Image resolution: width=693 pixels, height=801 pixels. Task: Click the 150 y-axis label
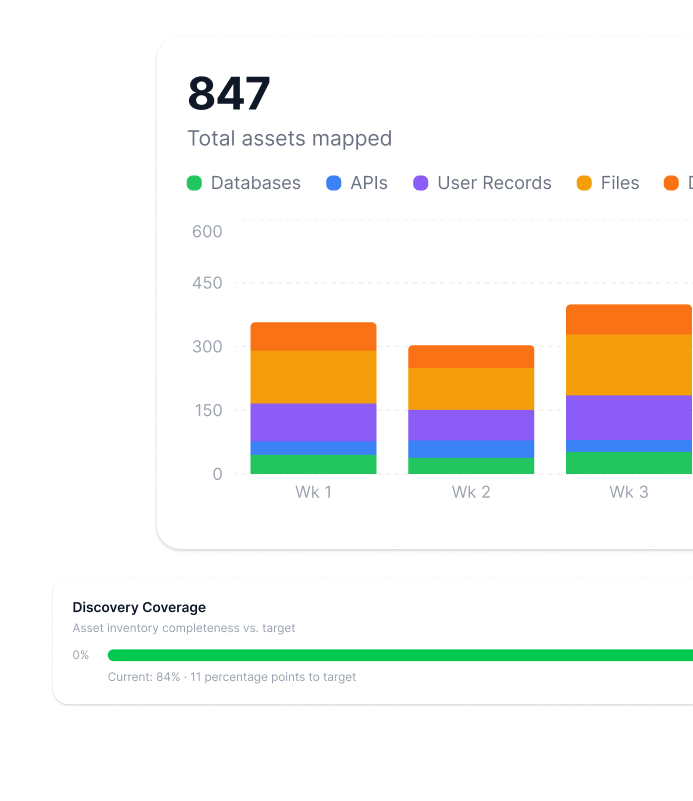click(x=208, y=410)
